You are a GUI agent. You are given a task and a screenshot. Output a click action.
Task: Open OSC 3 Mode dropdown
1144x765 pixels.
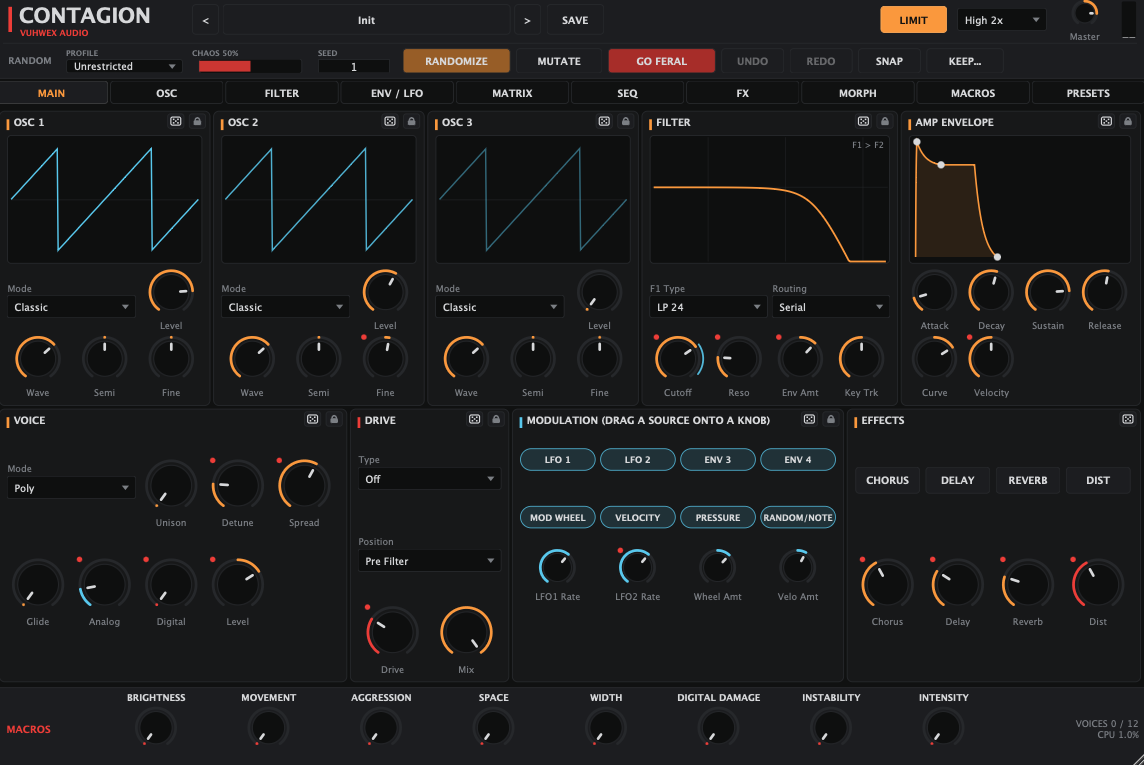pyautogui.click(x=499, y=307)
